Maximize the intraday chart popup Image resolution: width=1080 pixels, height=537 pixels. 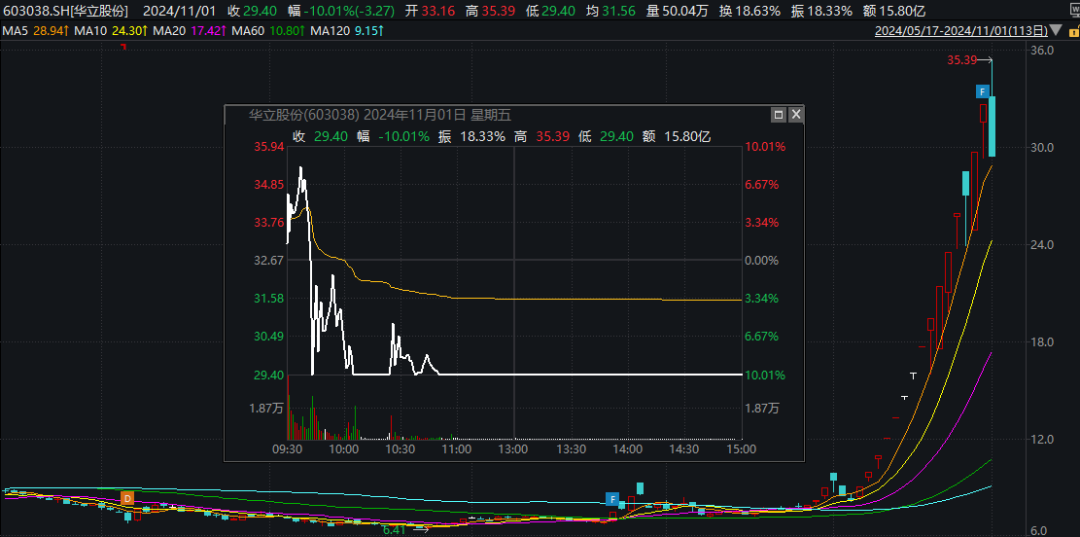pyautogui.click(x=778, y=114)
